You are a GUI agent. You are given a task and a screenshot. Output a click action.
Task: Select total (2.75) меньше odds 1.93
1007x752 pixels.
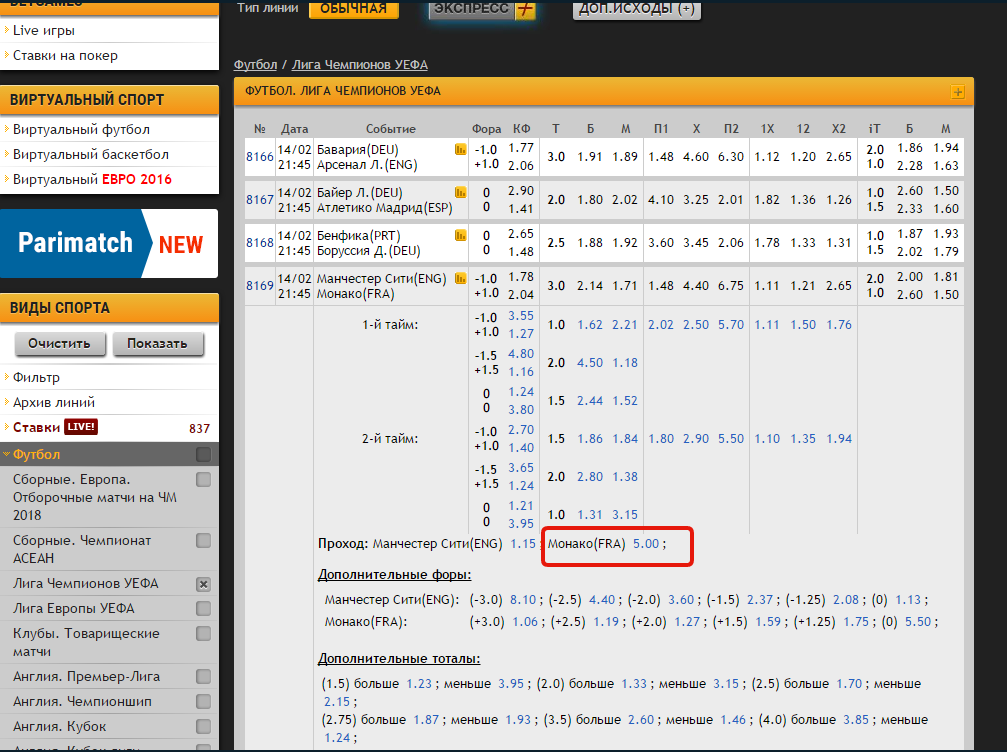click(x=518, y=720)
